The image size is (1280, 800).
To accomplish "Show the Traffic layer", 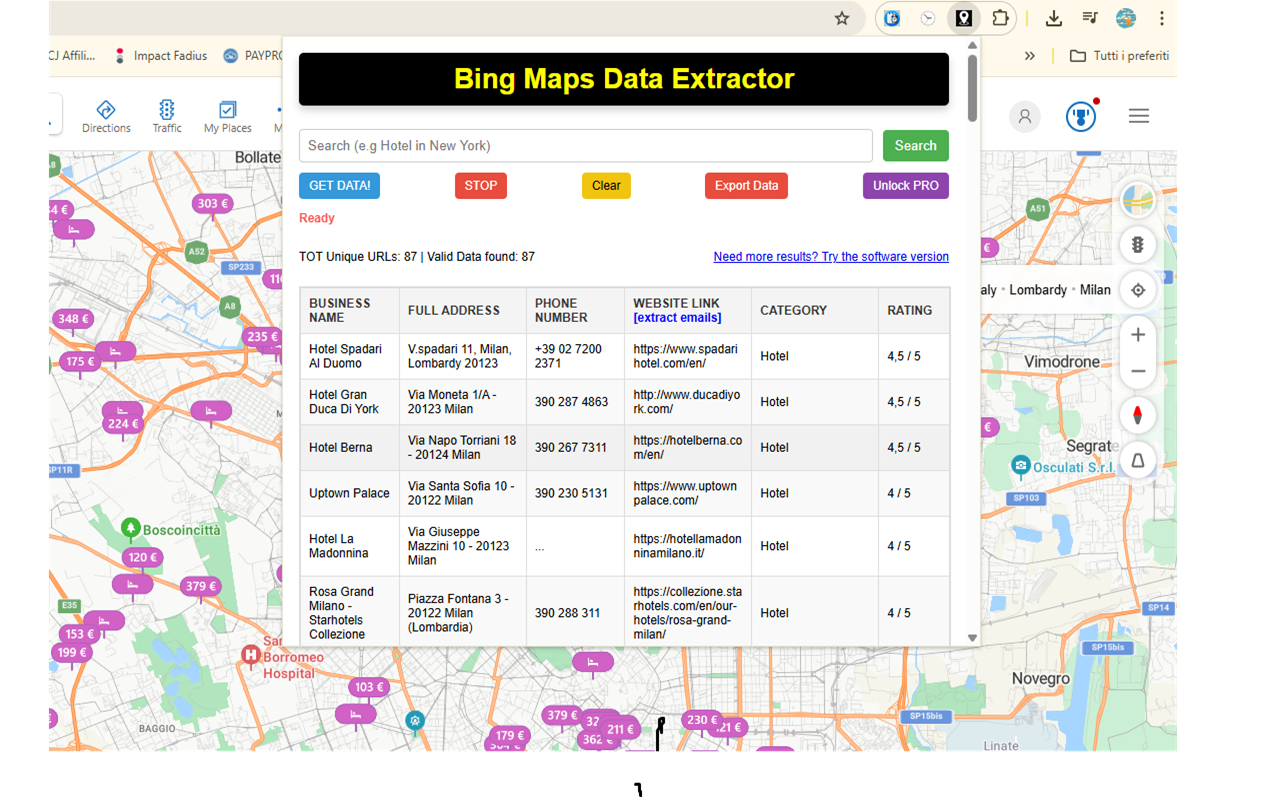I will click(x=166, y=115).
